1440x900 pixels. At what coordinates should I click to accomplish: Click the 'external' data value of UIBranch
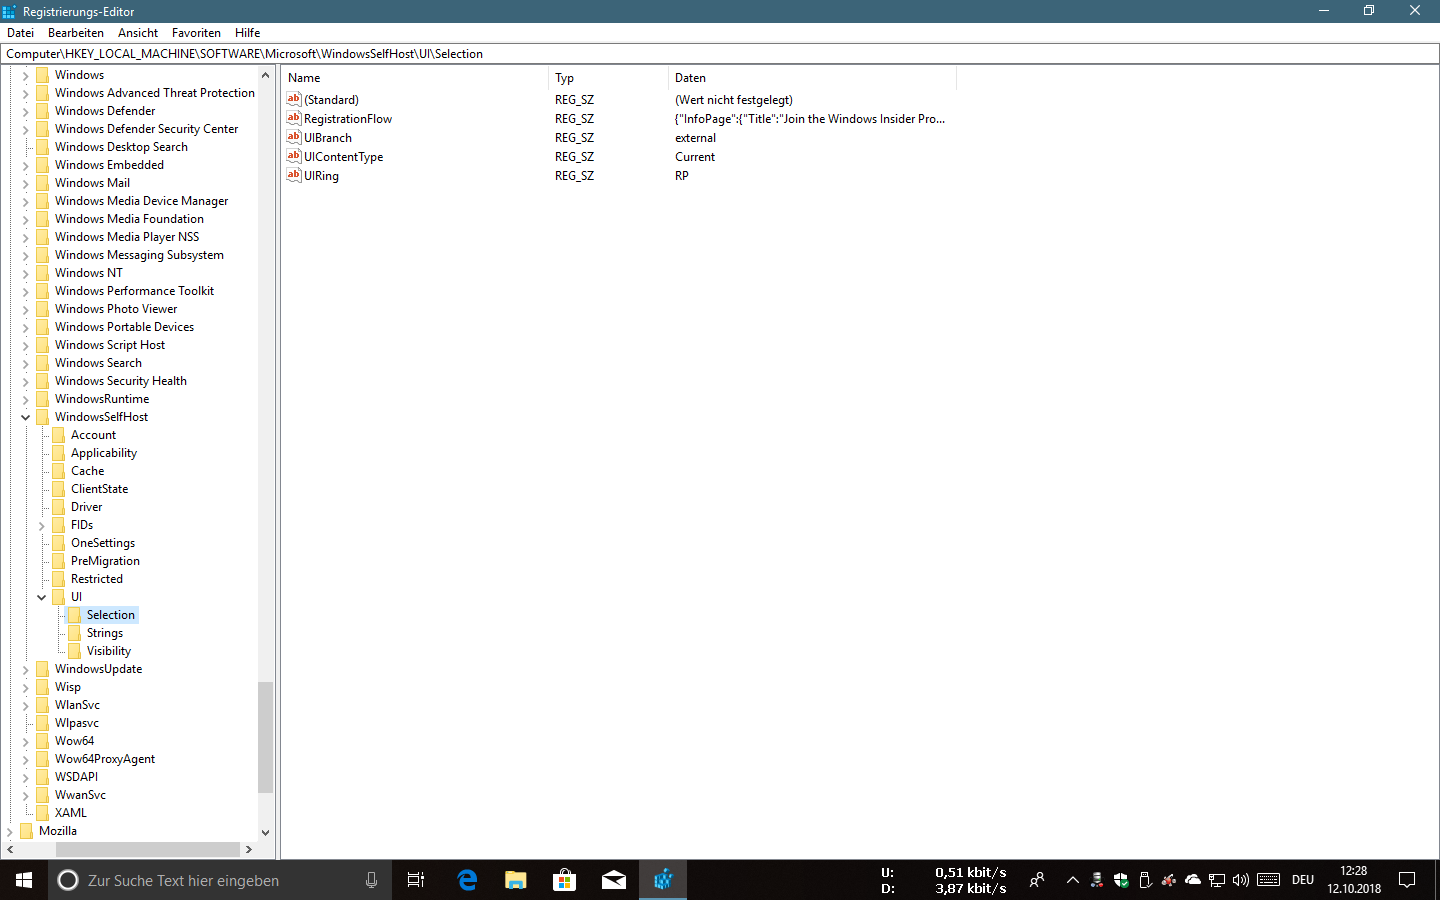pos(695,138)
